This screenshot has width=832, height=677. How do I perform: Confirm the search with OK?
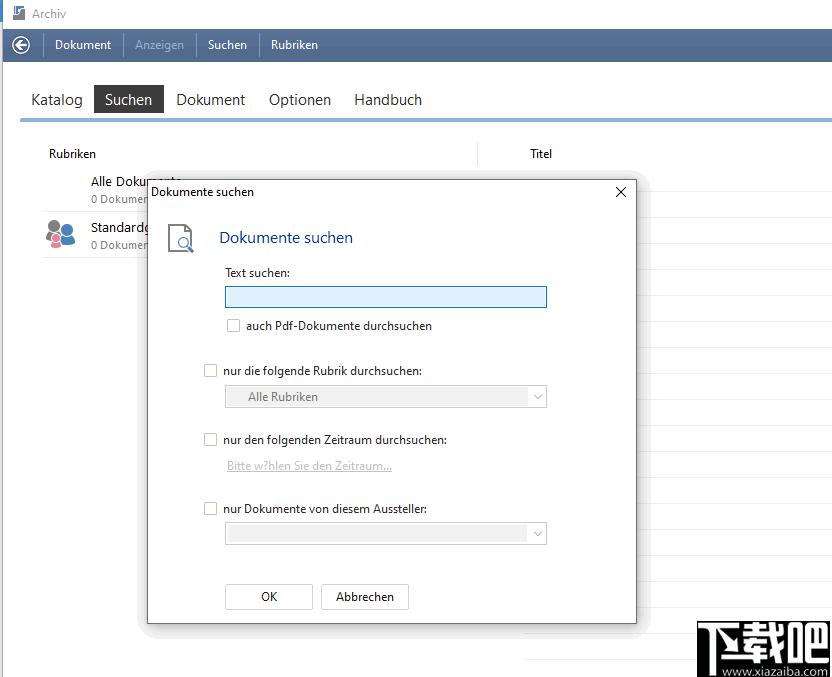pyautogui.click(x=269, y=597)
